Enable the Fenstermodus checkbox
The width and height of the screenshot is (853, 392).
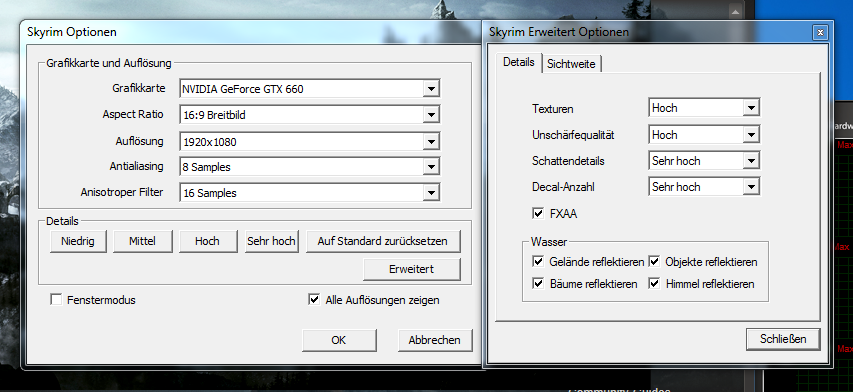[55, 300]
